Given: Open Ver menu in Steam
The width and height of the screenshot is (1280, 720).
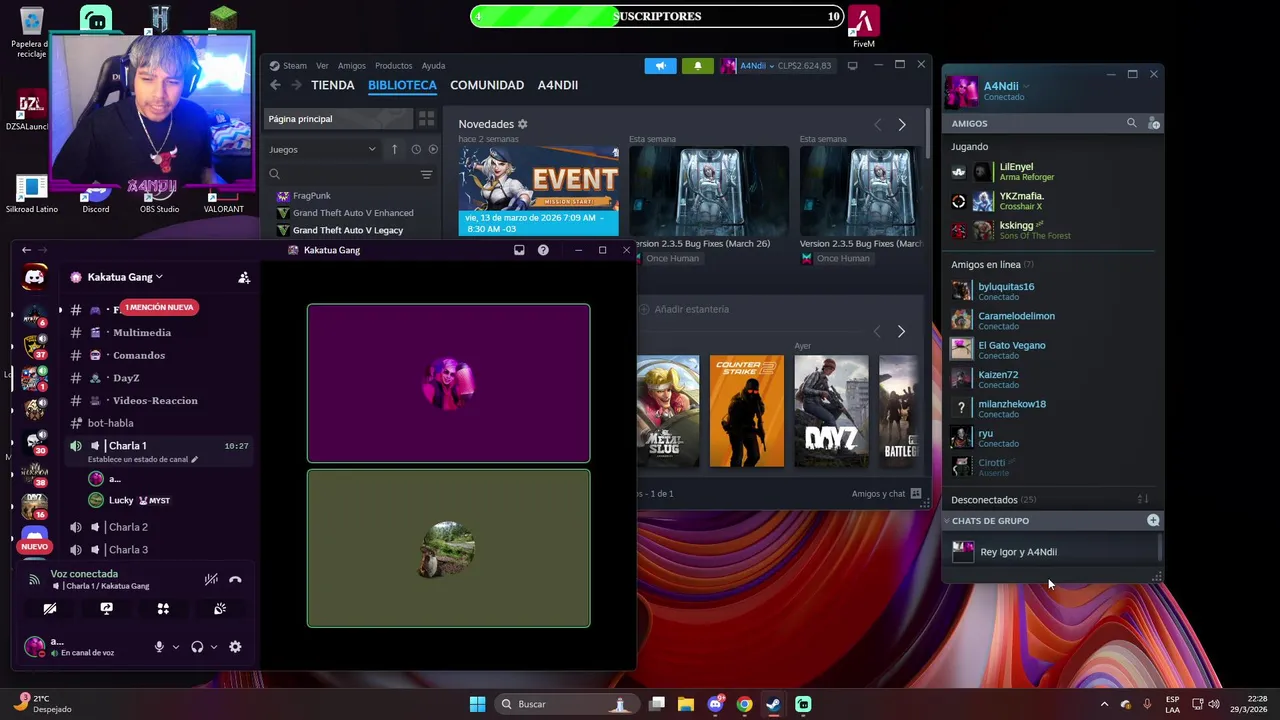Looking at the screenshot, I should point(322,66).
